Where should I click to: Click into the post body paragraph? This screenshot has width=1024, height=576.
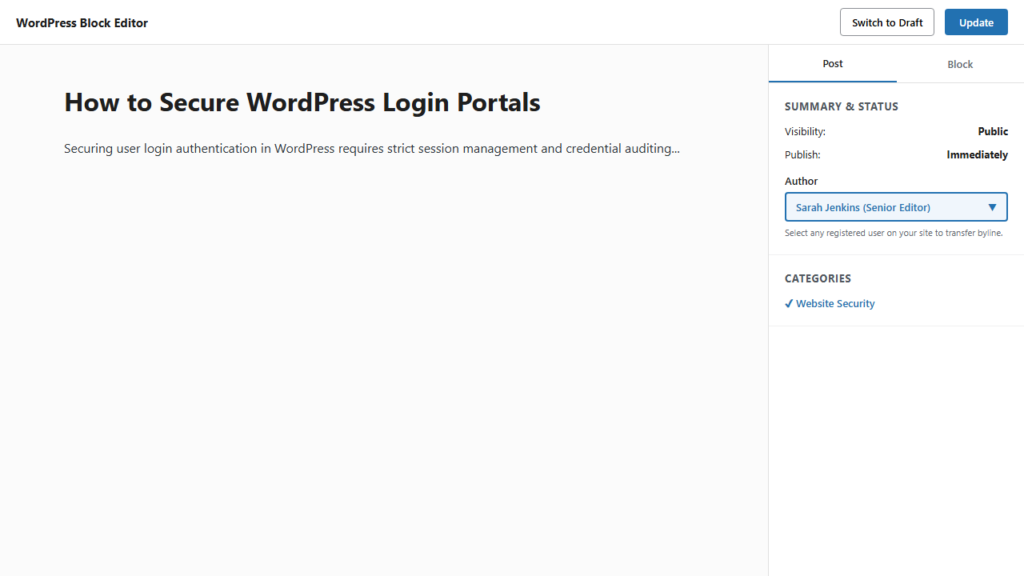[372, 149]
